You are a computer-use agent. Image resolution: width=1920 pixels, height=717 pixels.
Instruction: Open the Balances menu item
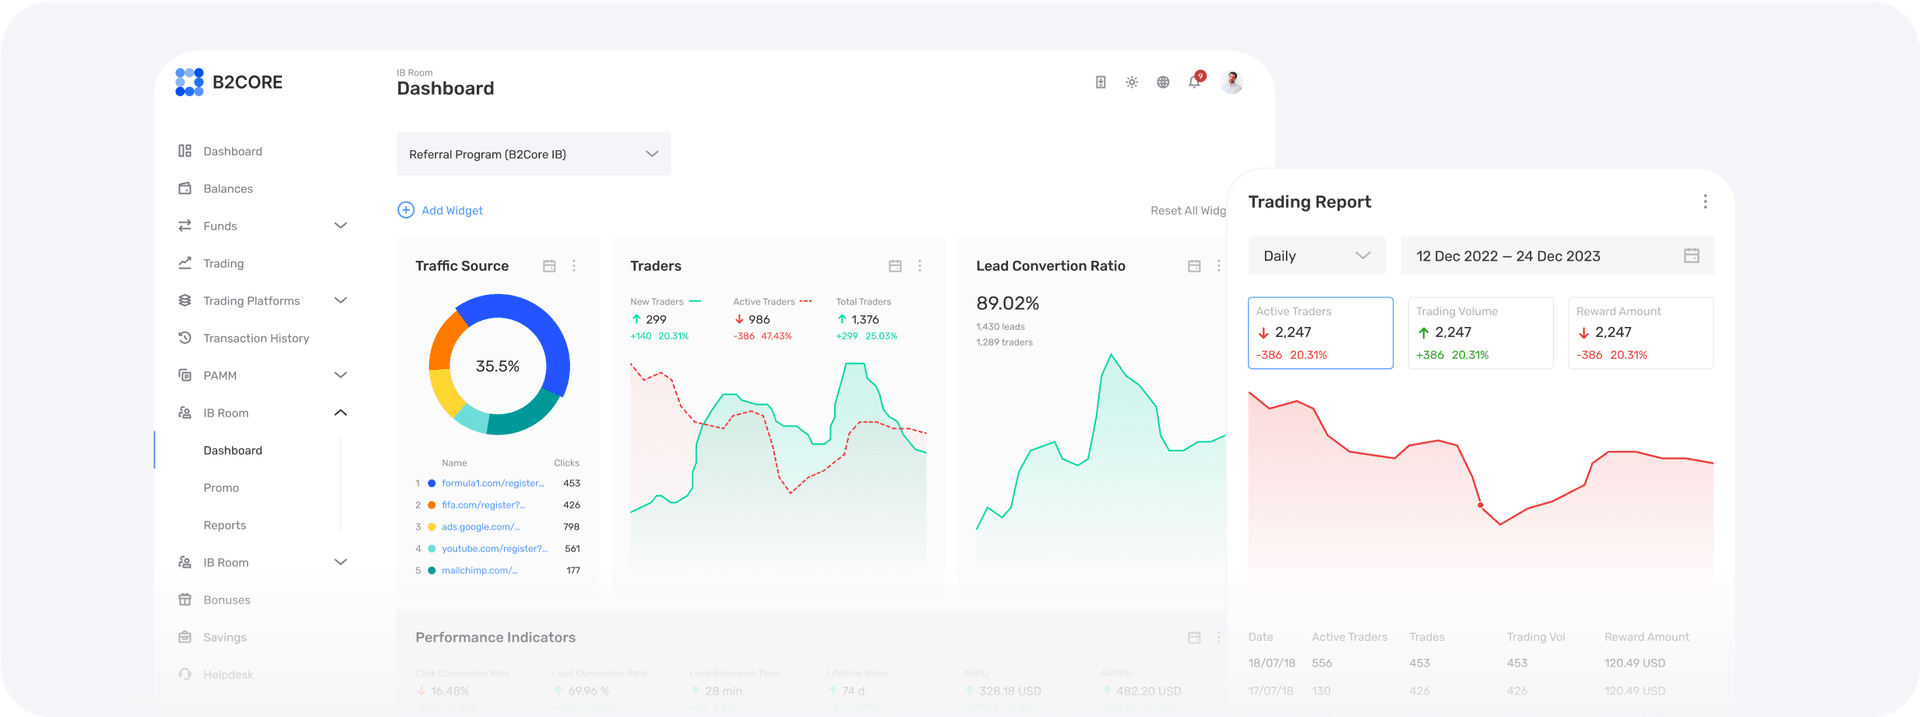pyautogui.click(x=228, y=188)
